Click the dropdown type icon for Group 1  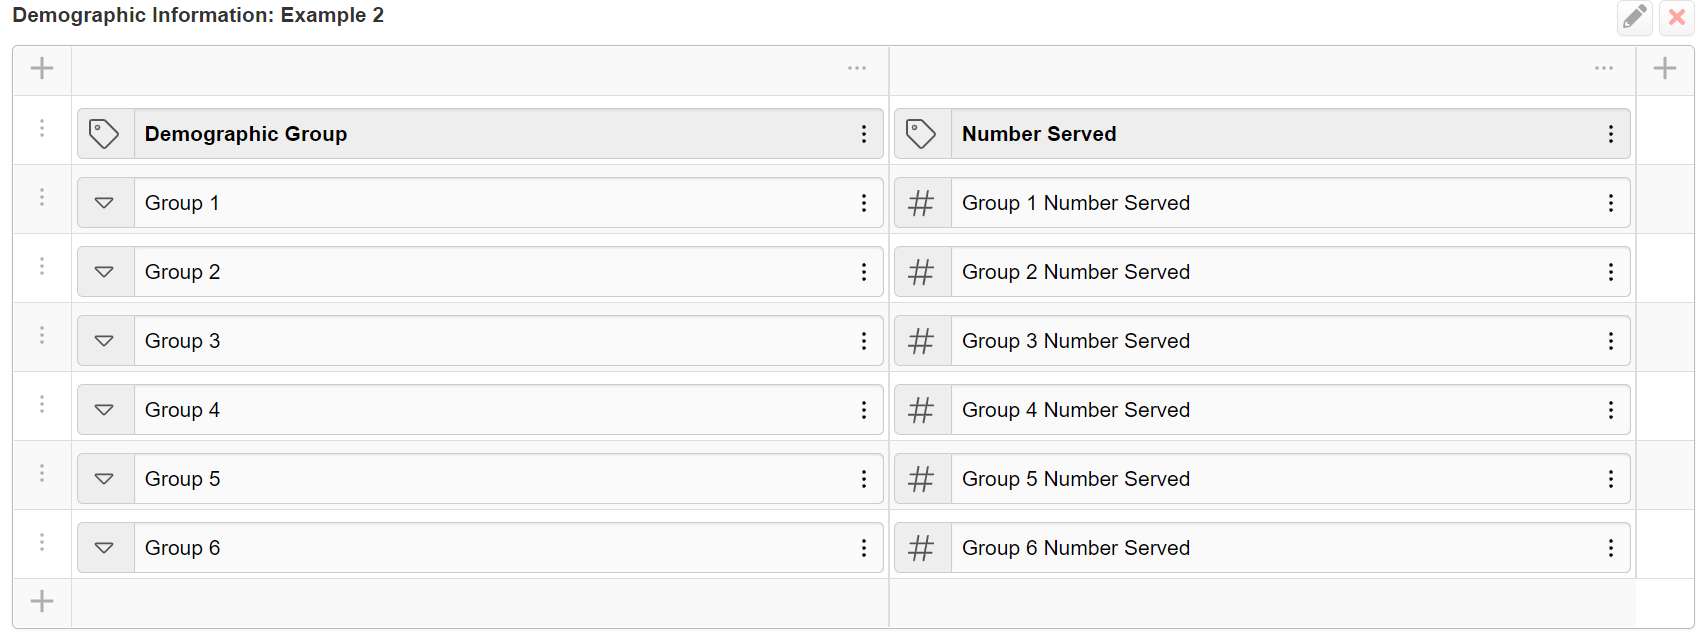[x=105, y=203]
